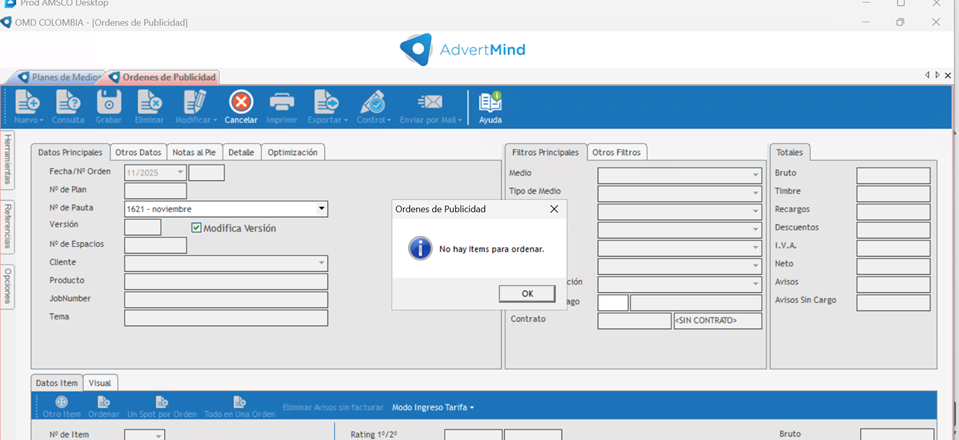Image resolution: width=959 pixels, height=440 pixels.
Task: Close the Ordenes de Publicidad dialog with X
Action: coord(554,209)
